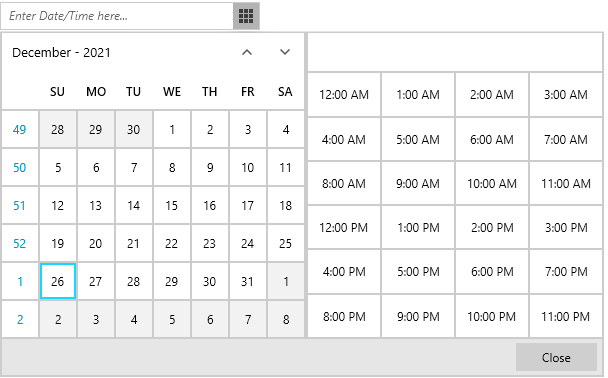Pick the 3:00 PM time slot
The image size is (608, 378).
tap(566, 227)
